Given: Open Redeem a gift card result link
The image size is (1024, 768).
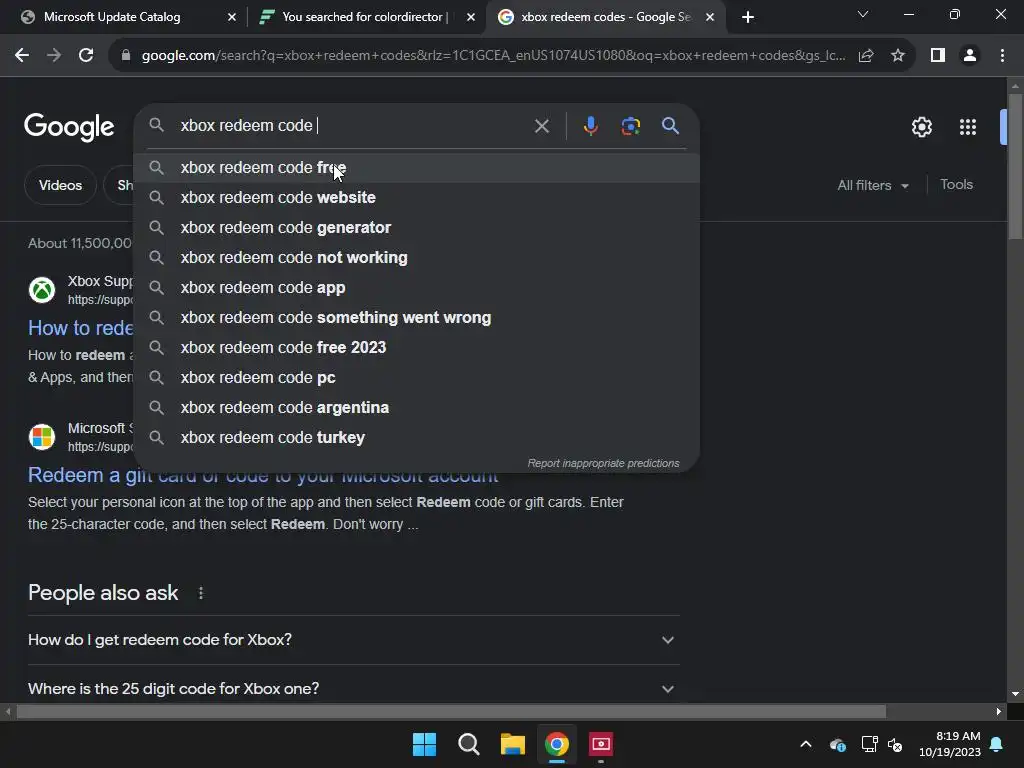Looking at the screenshot, I should point(263,477).
